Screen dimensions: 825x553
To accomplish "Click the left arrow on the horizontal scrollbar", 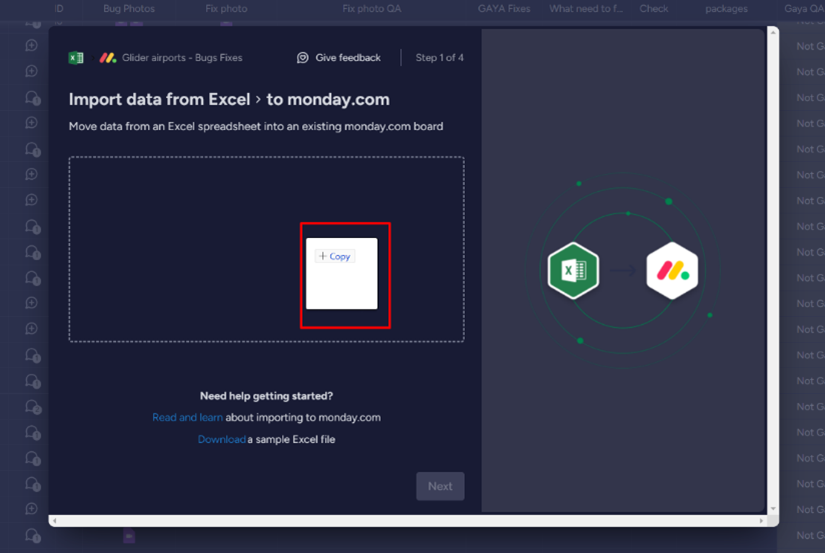I will click(55, 521).
